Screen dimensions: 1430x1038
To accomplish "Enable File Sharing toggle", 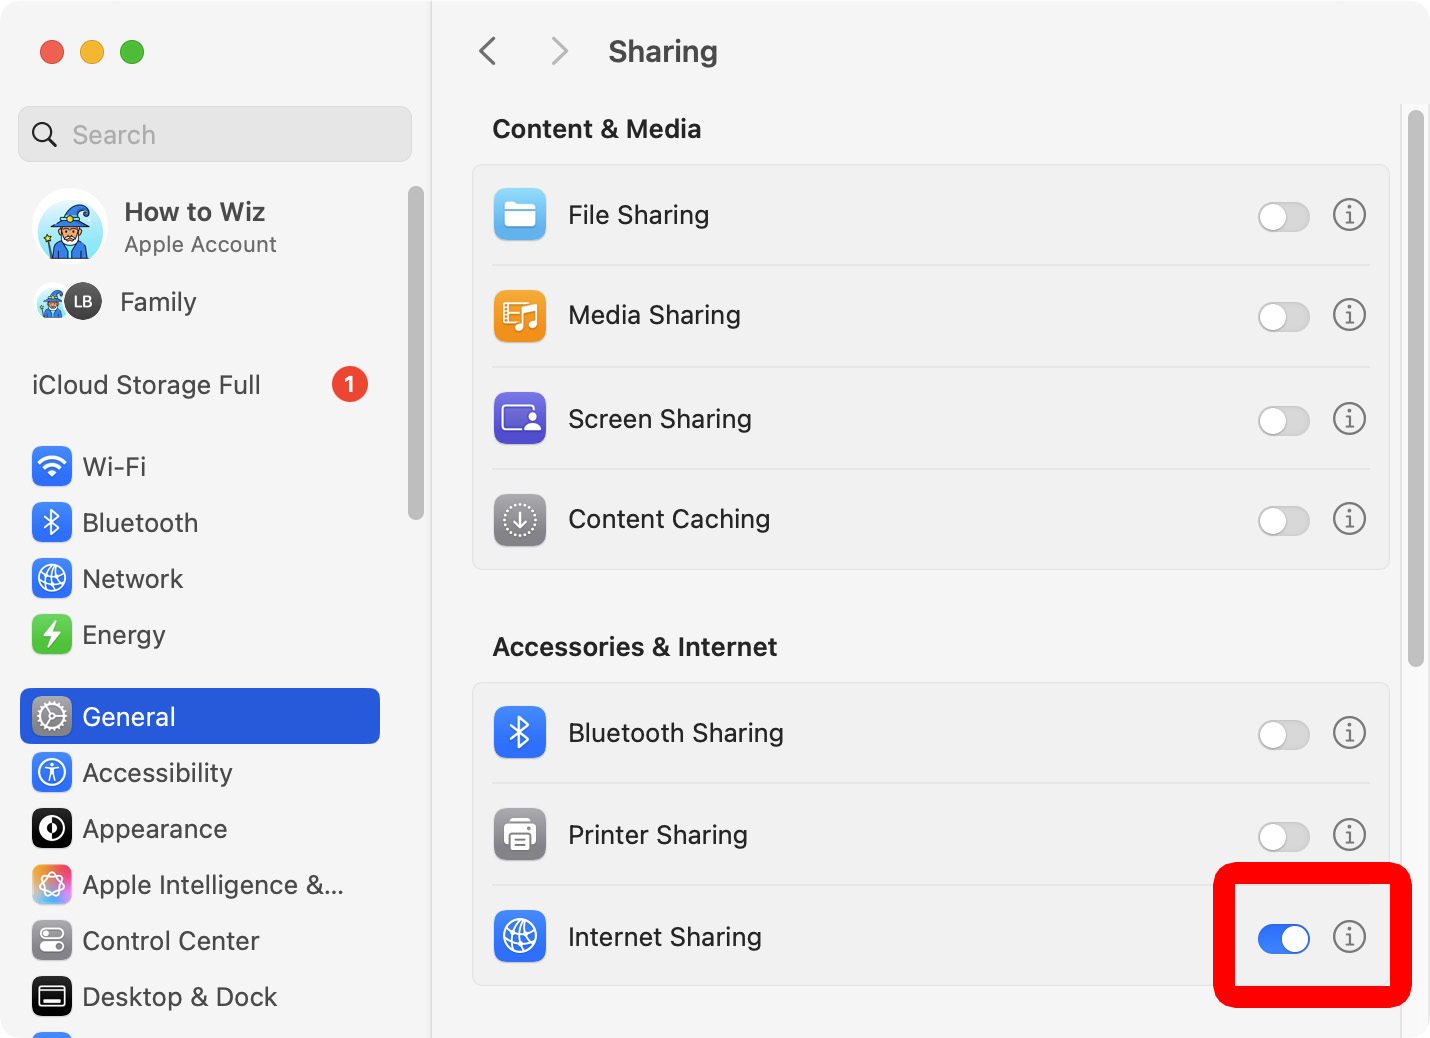I will point(1283,217).
